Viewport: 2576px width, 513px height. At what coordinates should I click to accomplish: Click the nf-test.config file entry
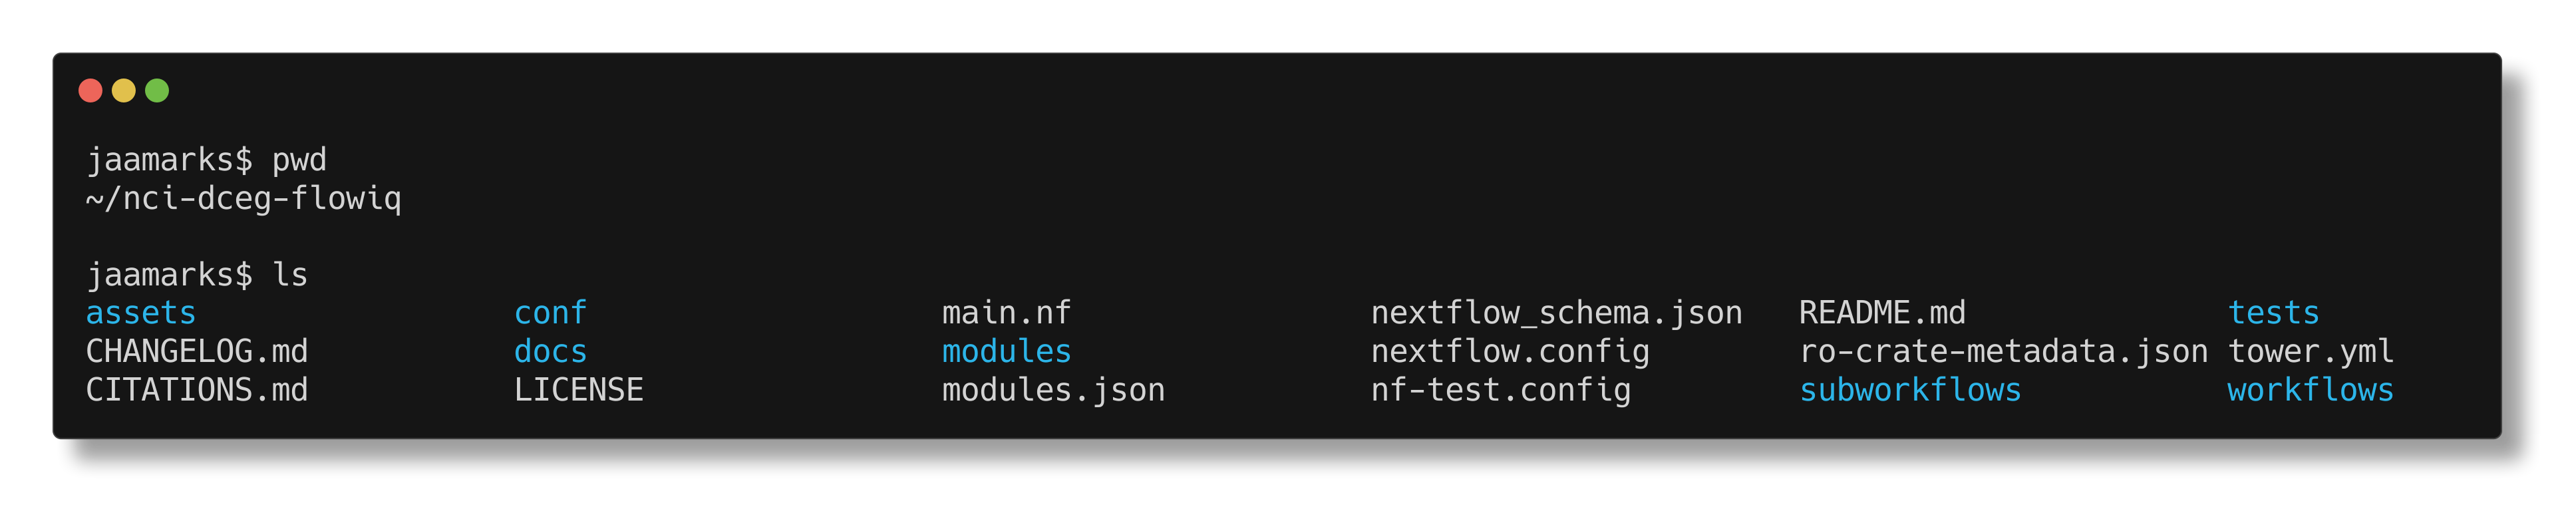[x=1500, y=390]
